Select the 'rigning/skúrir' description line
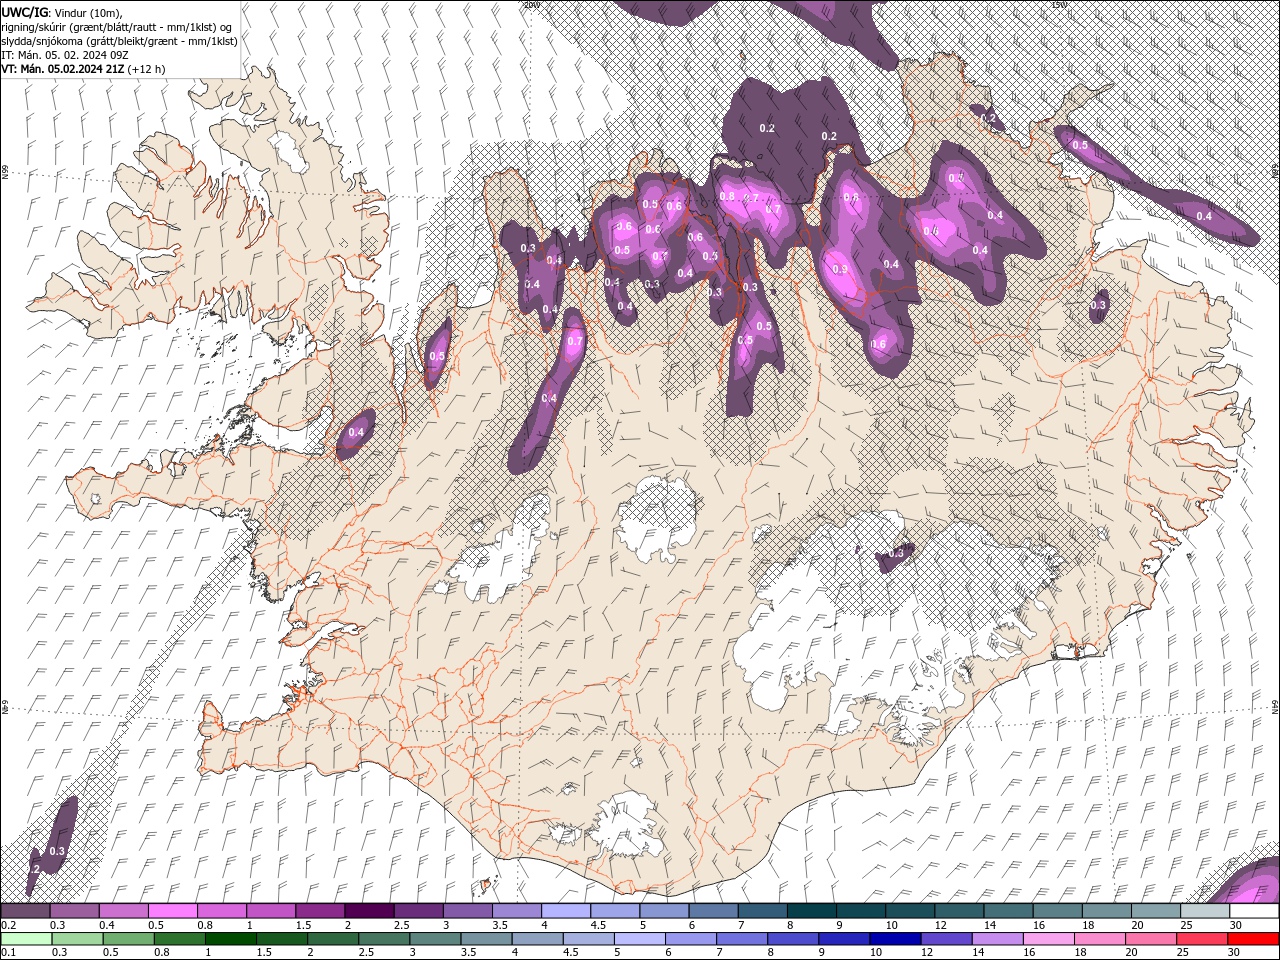 [116, 26]
